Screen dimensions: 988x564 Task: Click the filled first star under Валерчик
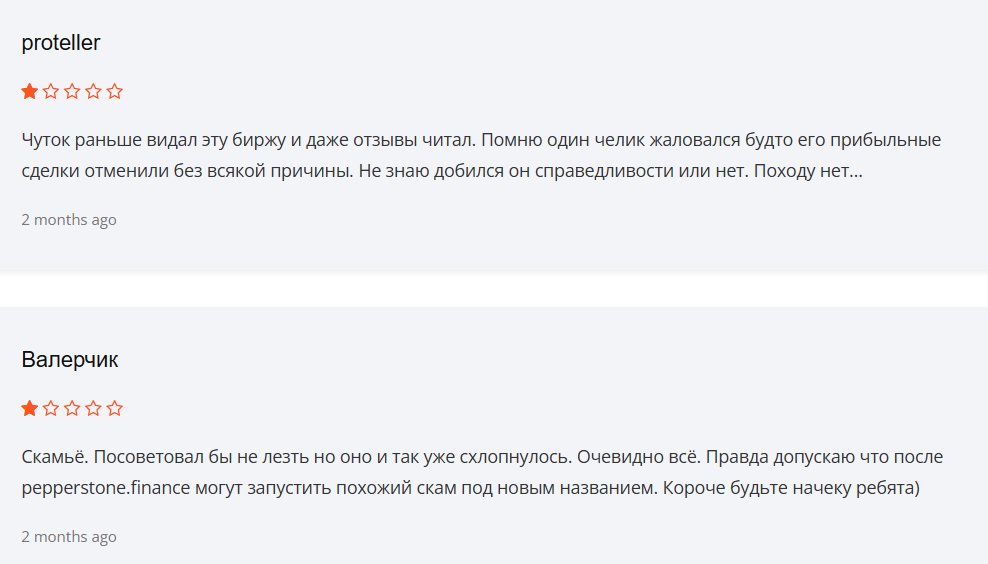[x=30, y=409]
